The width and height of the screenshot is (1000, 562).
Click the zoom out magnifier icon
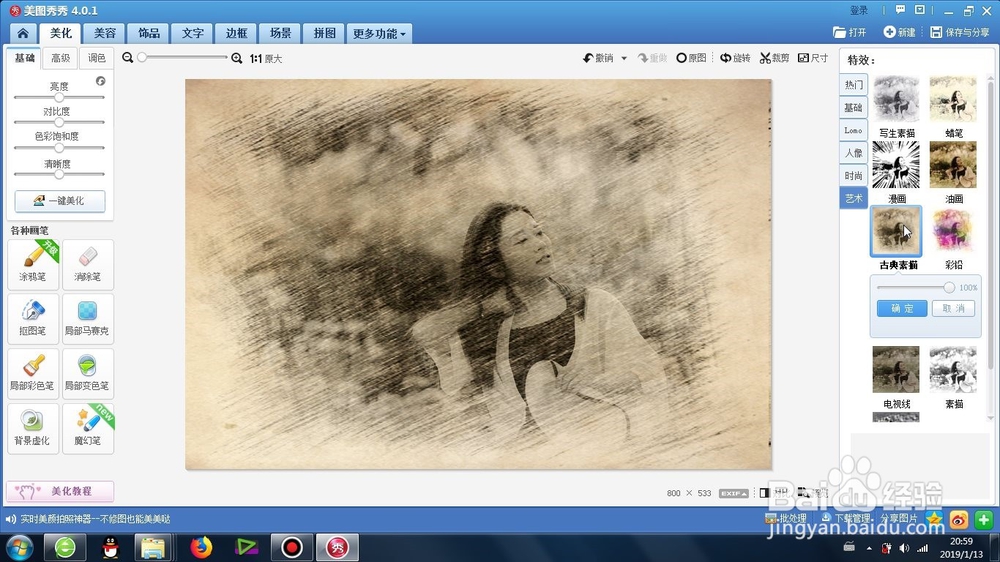[128, 58]
